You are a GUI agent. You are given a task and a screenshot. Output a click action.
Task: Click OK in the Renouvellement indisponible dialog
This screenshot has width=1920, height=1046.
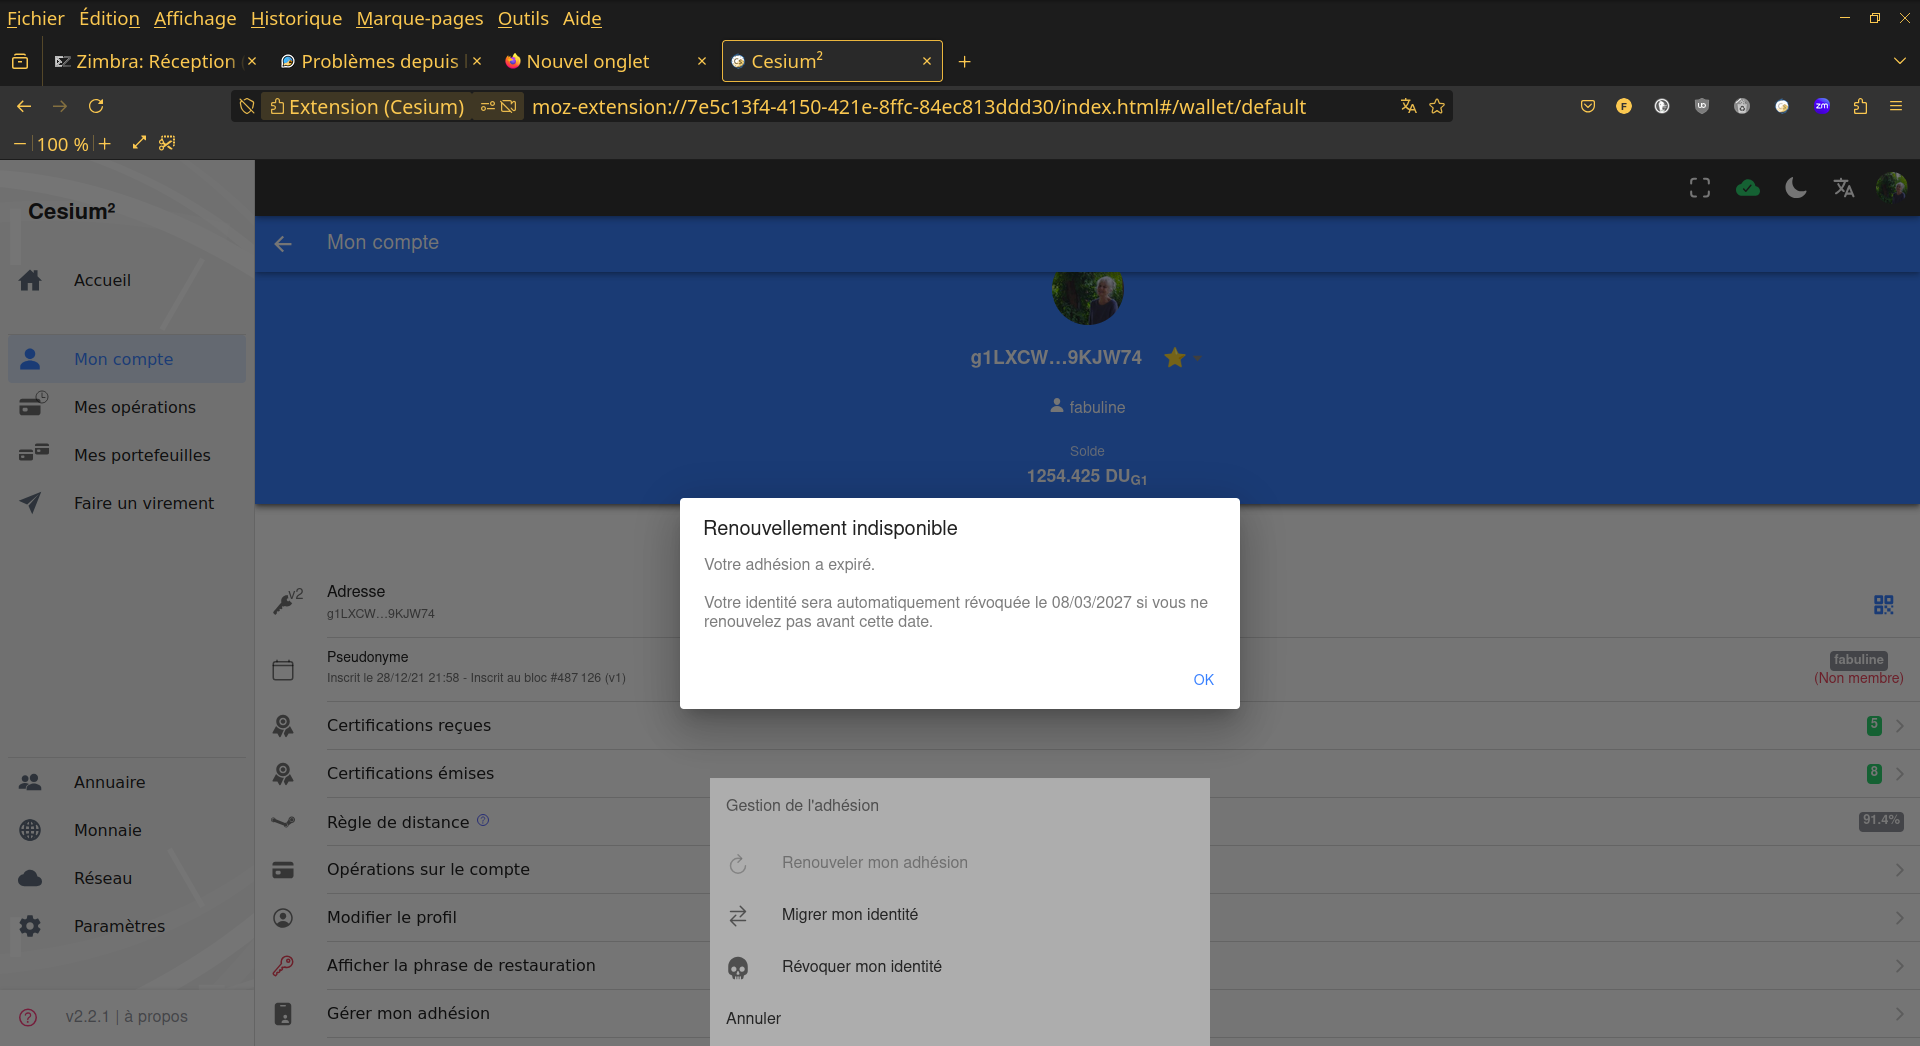point(1203,680)
